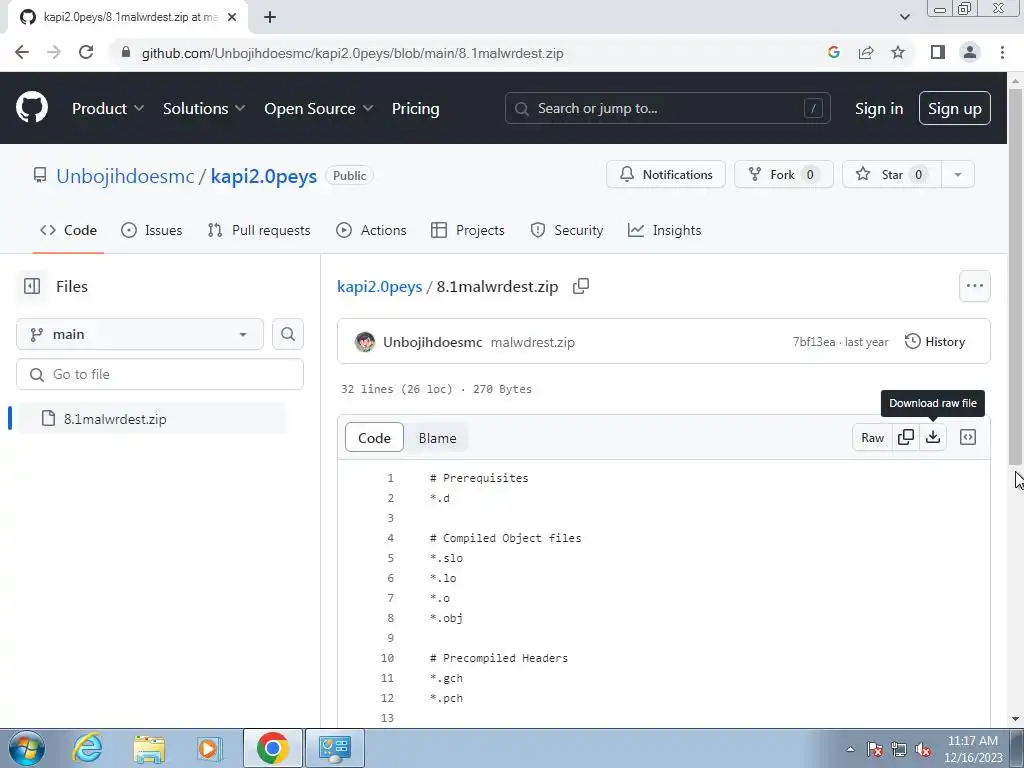The image size is (1024, 768).
Task: Bookmark this page with the star icon
Action: click(x=898, y=53)
